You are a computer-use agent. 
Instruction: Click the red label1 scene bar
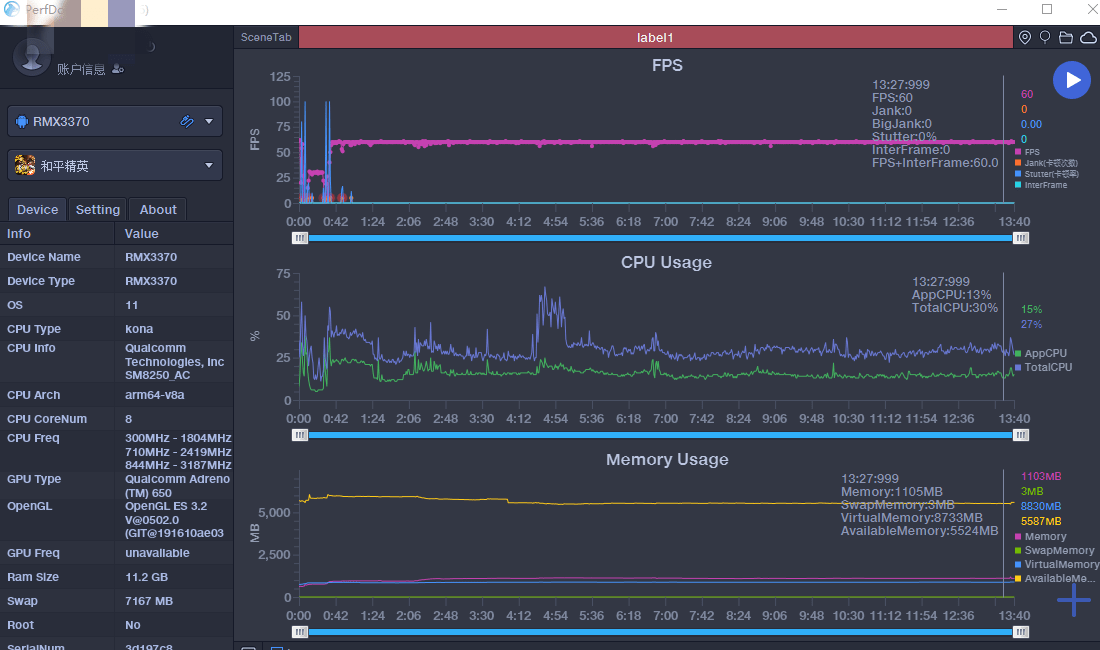point(655,37)
